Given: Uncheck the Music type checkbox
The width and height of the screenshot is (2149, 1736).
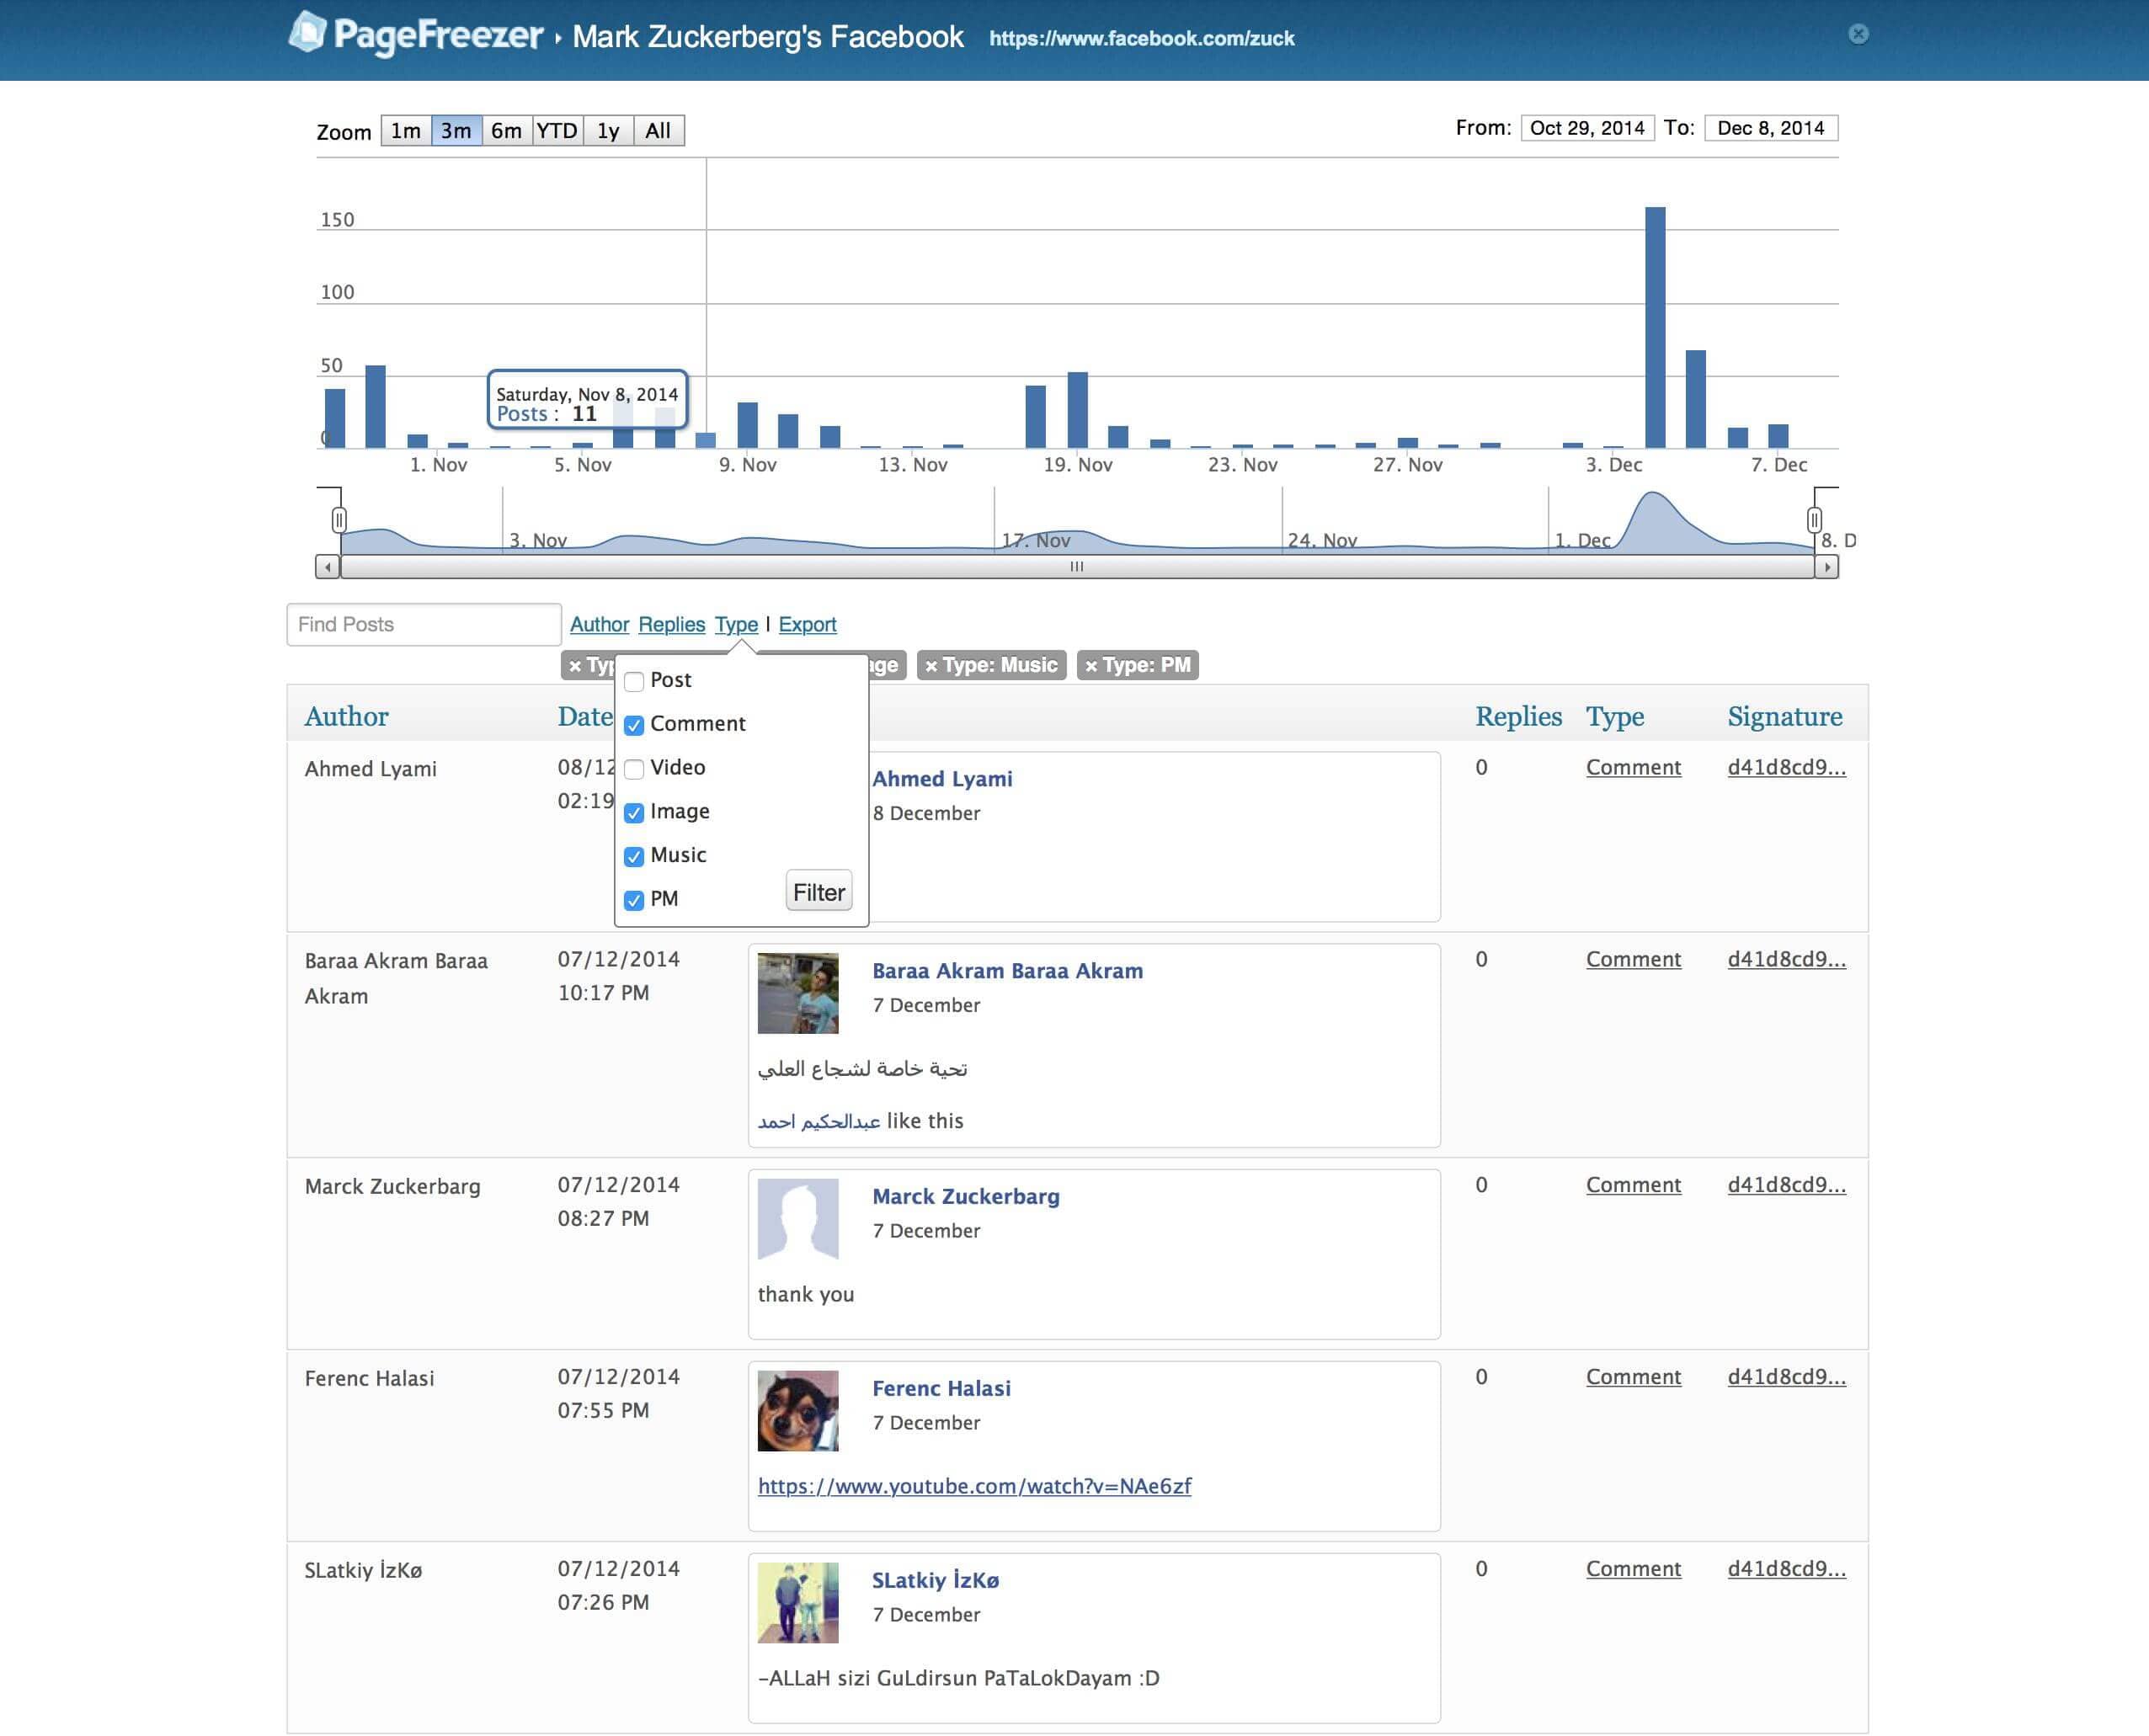Looking at the screenshot, I should tap(634, 857).
